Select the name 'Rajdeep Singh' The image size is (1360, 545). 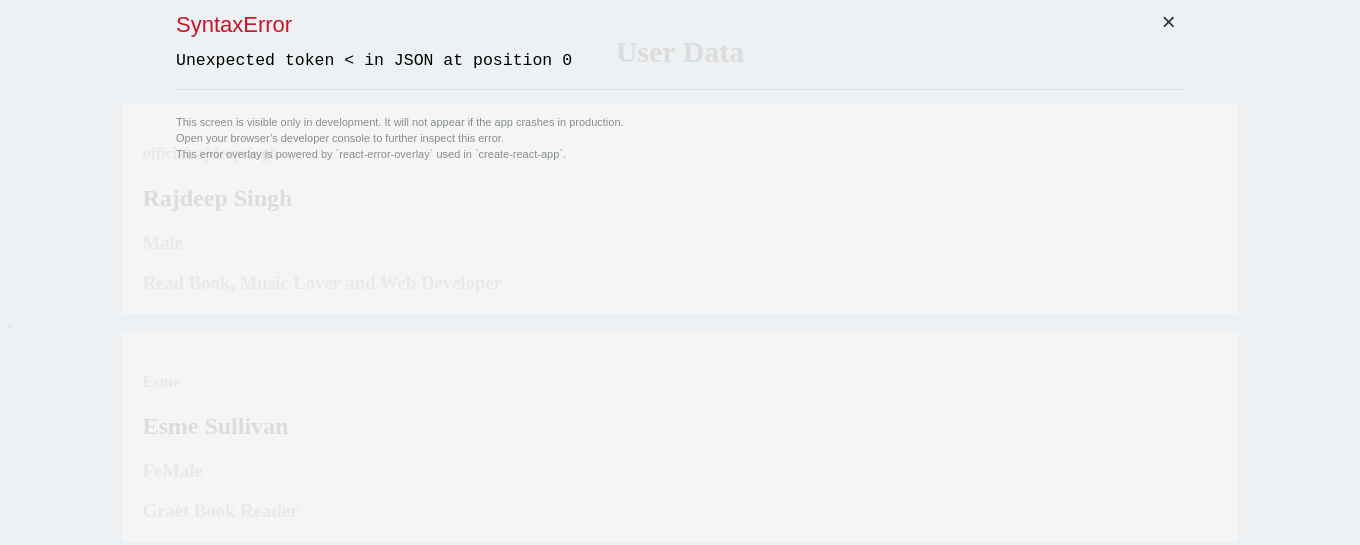[217, 198]
